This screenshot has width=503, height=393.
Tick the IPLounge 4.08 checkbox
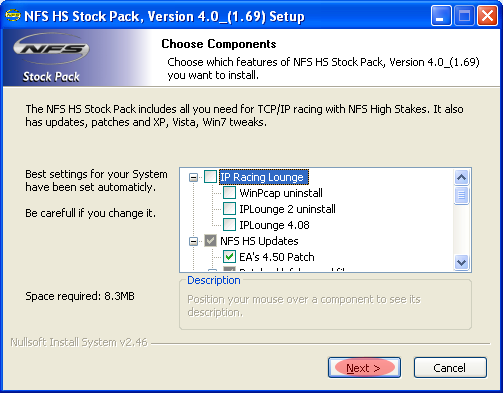229,225
